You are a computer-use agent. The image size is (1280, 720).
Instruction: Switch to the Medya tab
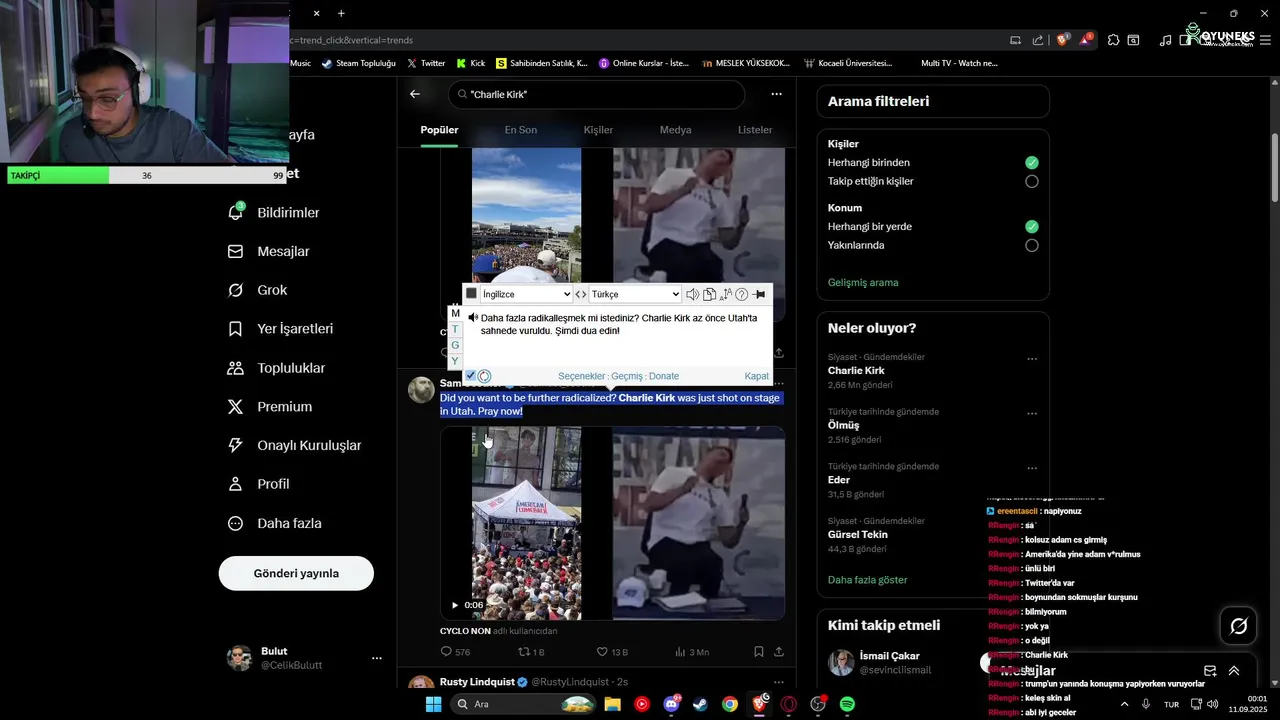pyautogui.click(x=675, y=130)
